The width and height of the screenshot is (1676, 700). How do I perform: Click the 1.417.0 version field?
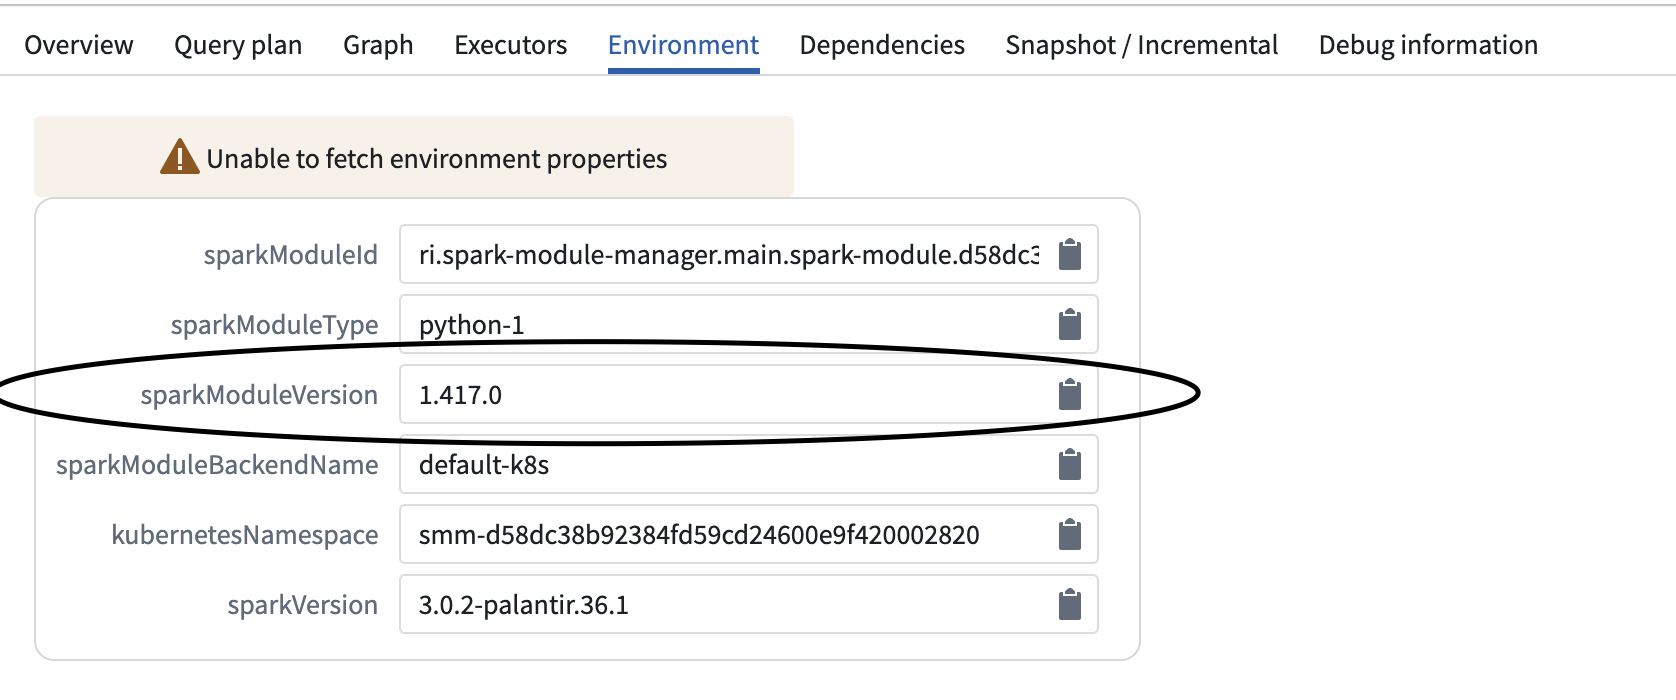749,394
